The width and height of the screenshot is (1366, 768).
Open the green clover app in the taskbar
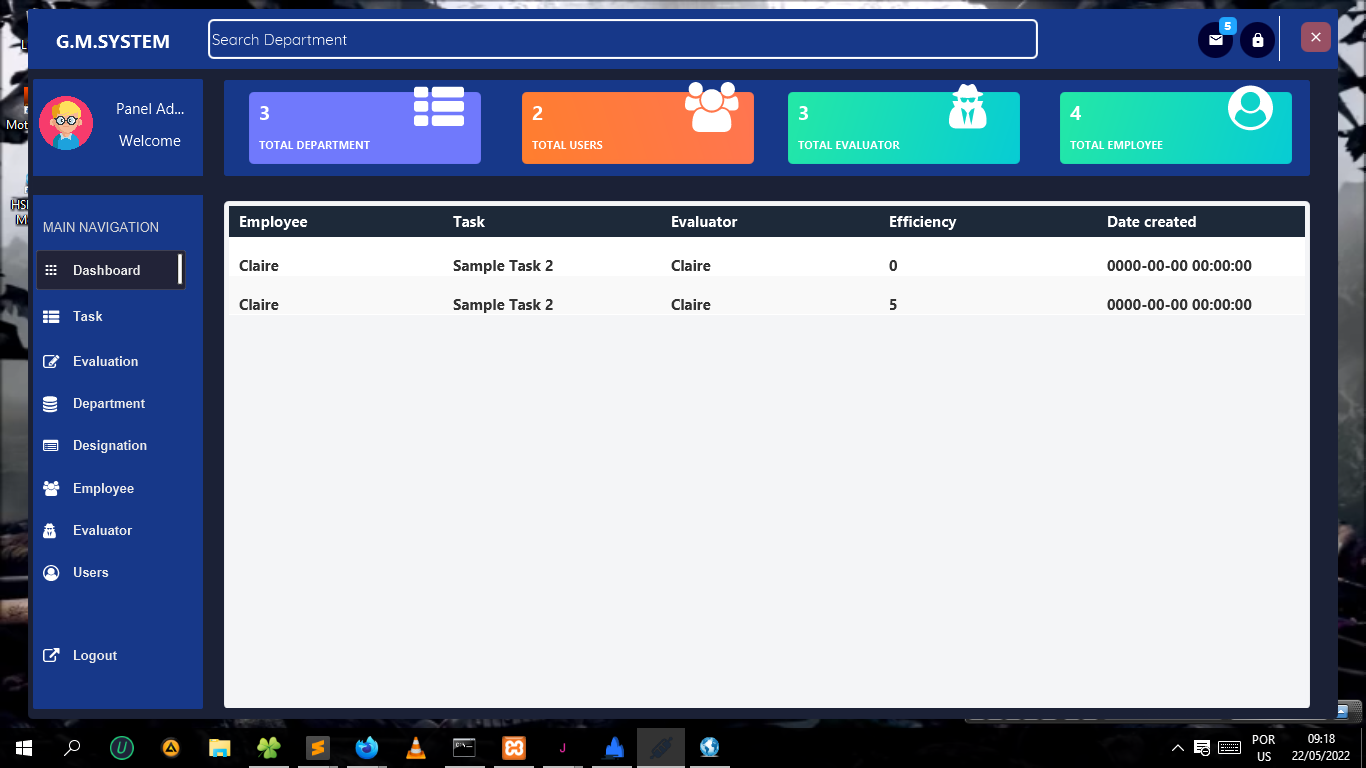(x=269, y=747)
